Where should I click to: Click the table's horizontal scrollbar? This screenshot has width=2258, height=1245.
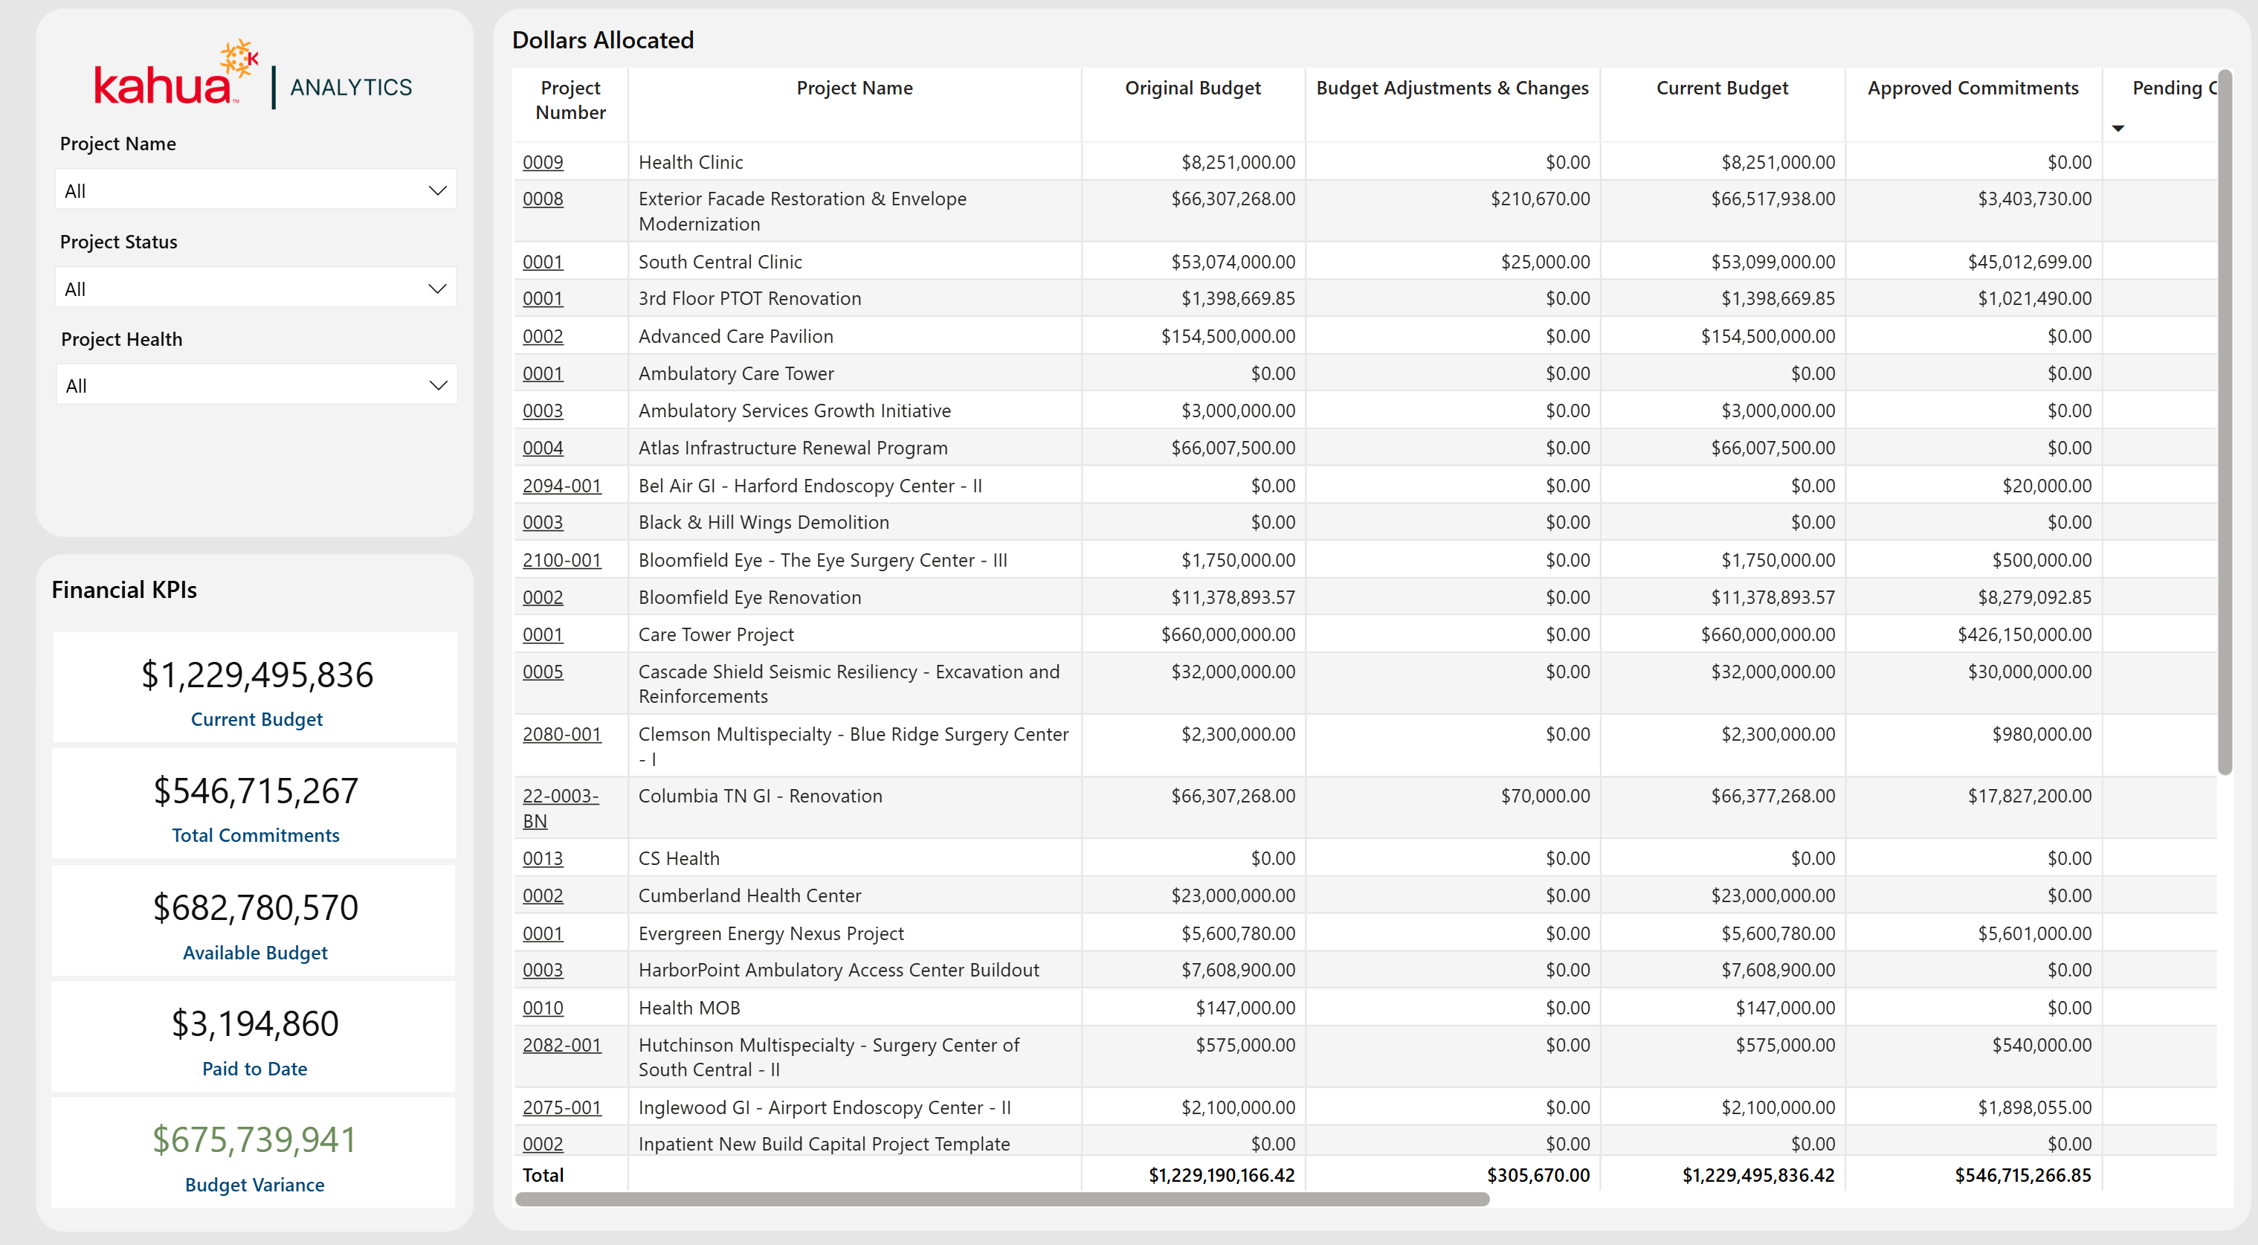(x=1002, y=1199)
